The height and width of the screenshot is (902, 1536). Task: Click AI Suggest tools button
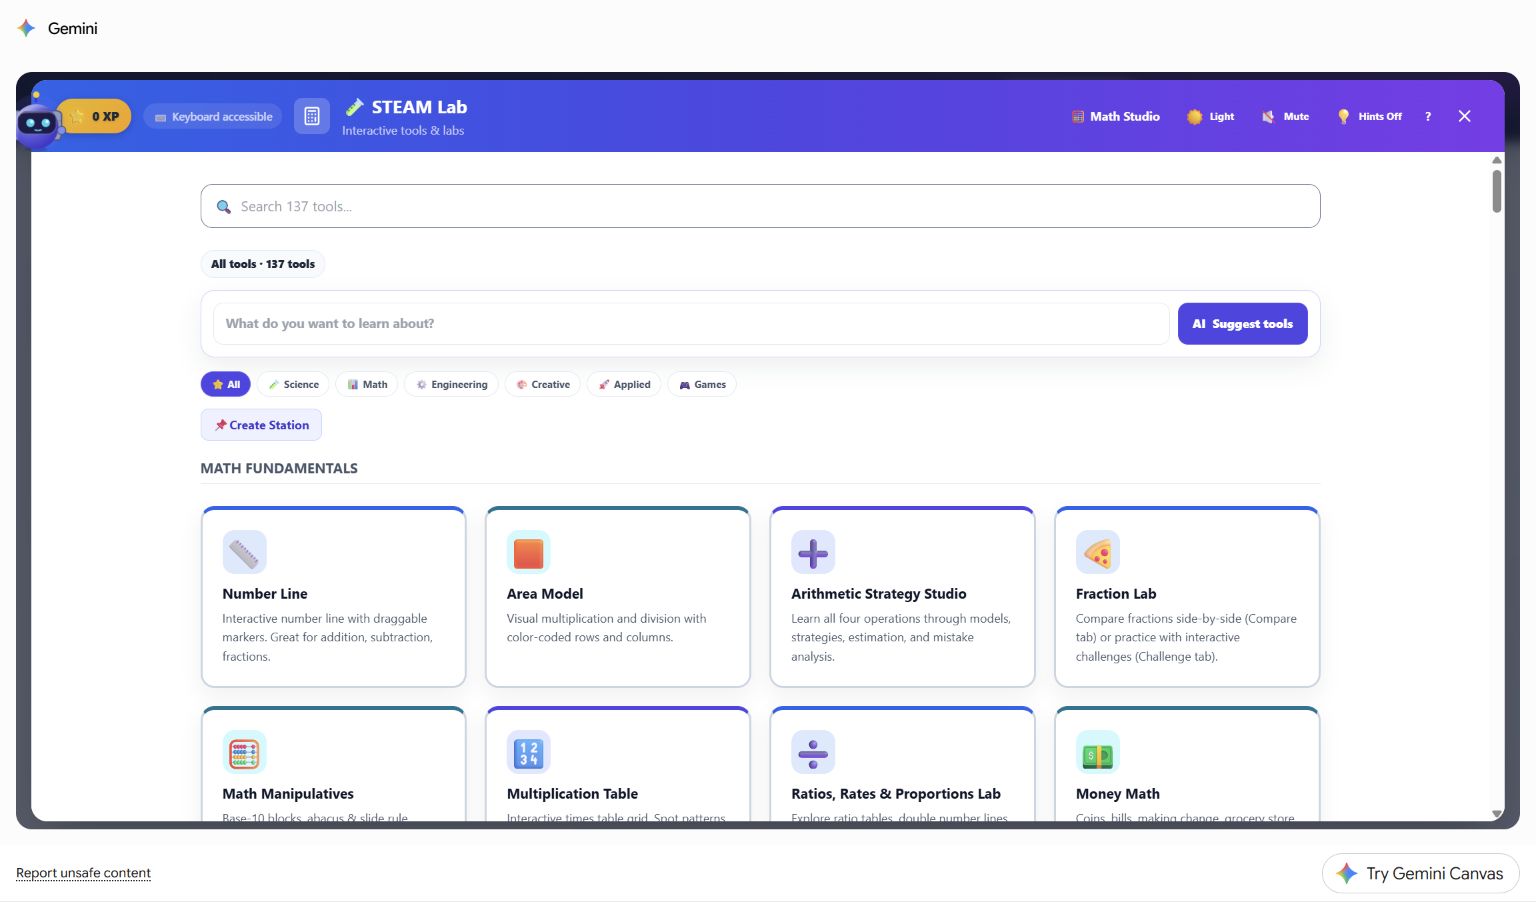1242,324
